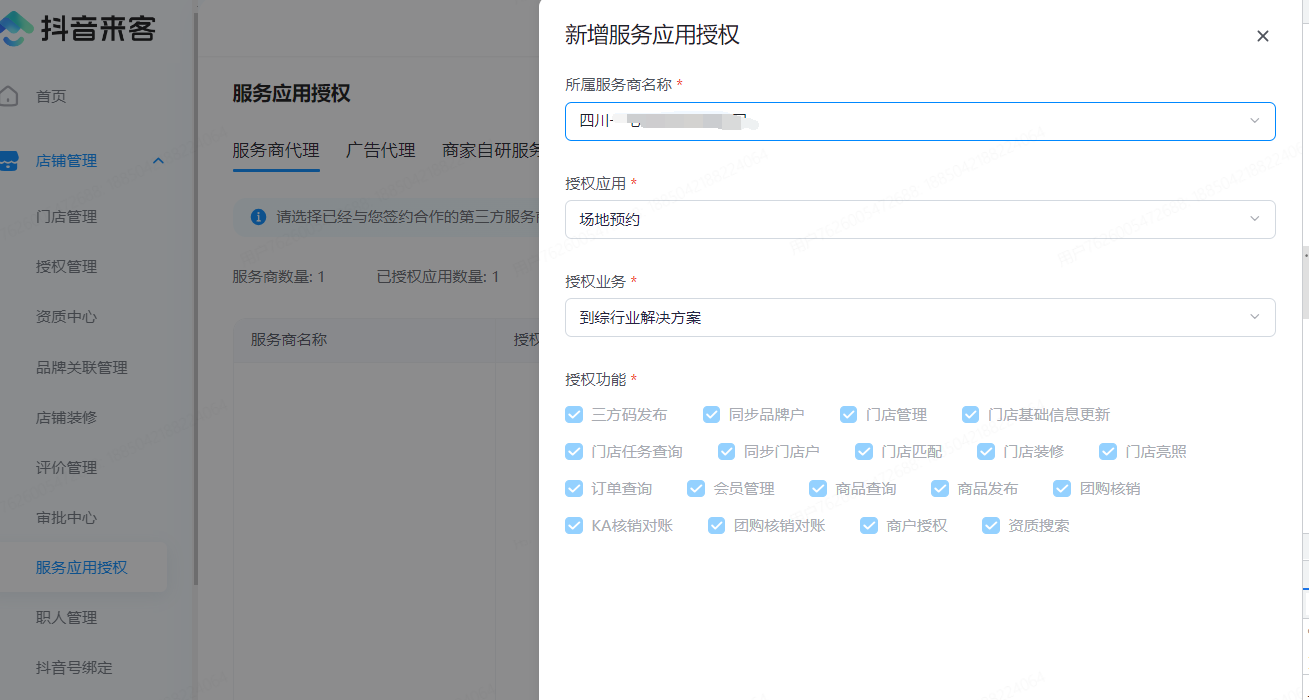Select the 服务商代理 tab
Viewport: 1309px width, 700px height.
pyautogui.click(x=276, y=150)
